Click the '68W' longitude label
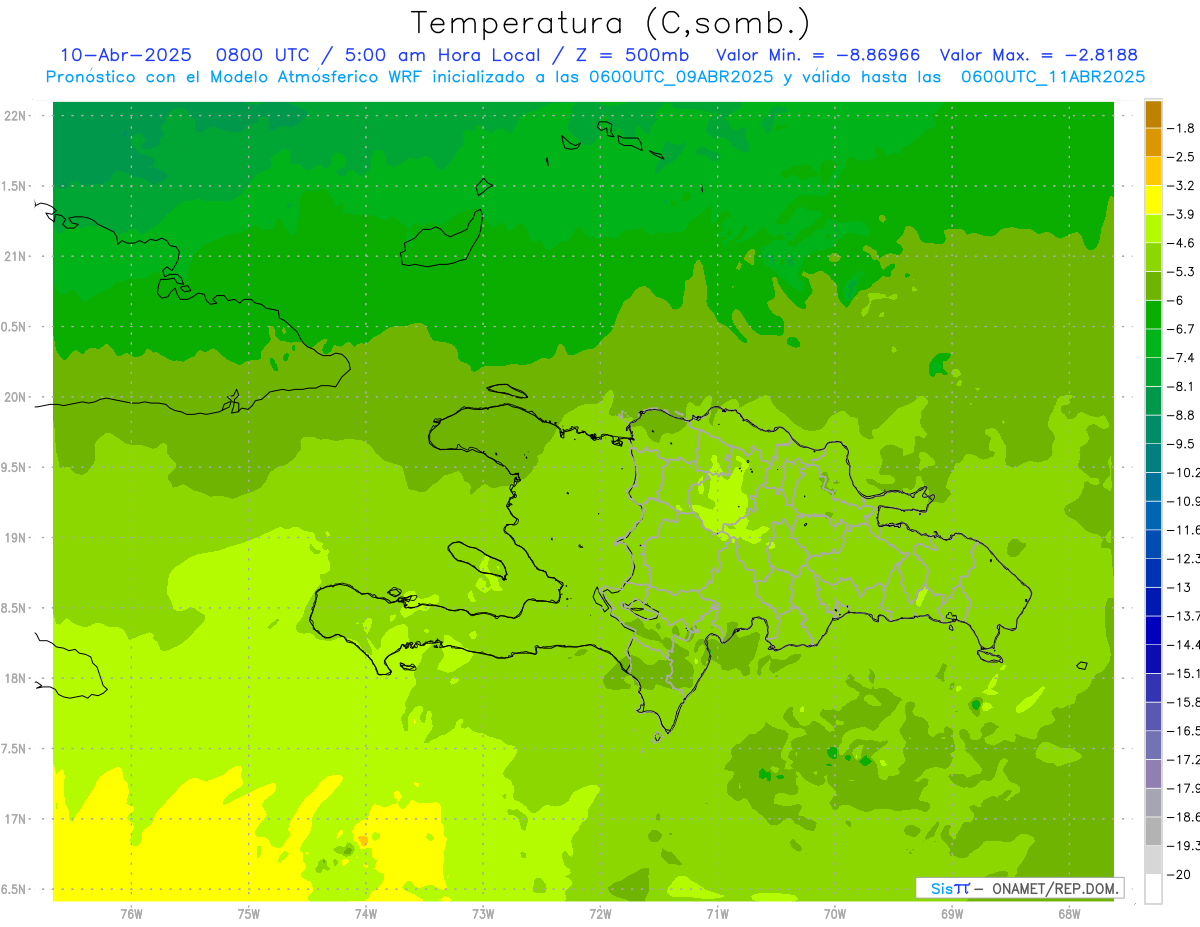The image size is (1200, 927). pos(1069,914)
